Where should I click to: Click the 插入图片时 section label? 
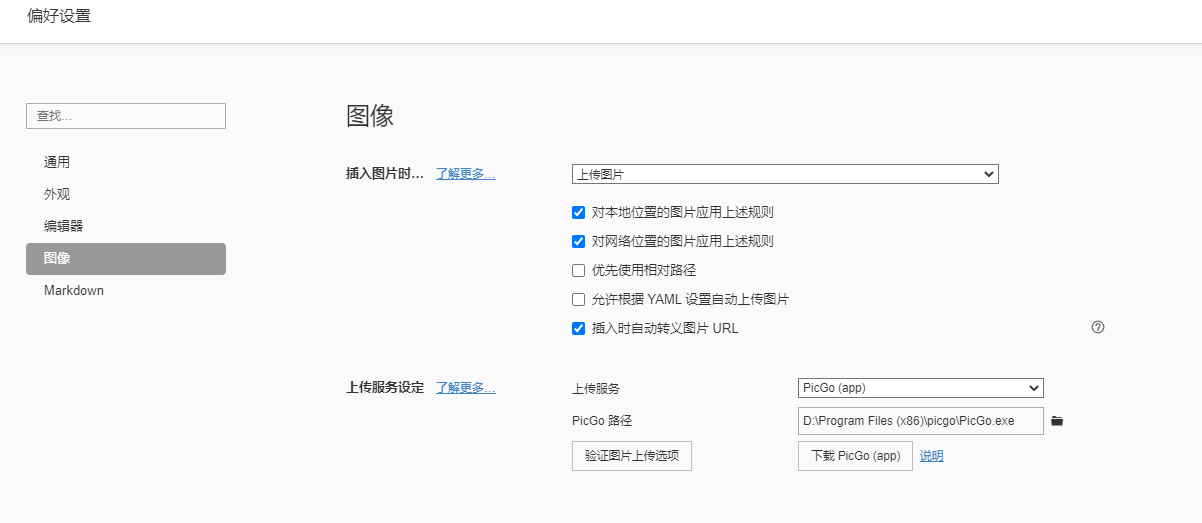point(385,174)
